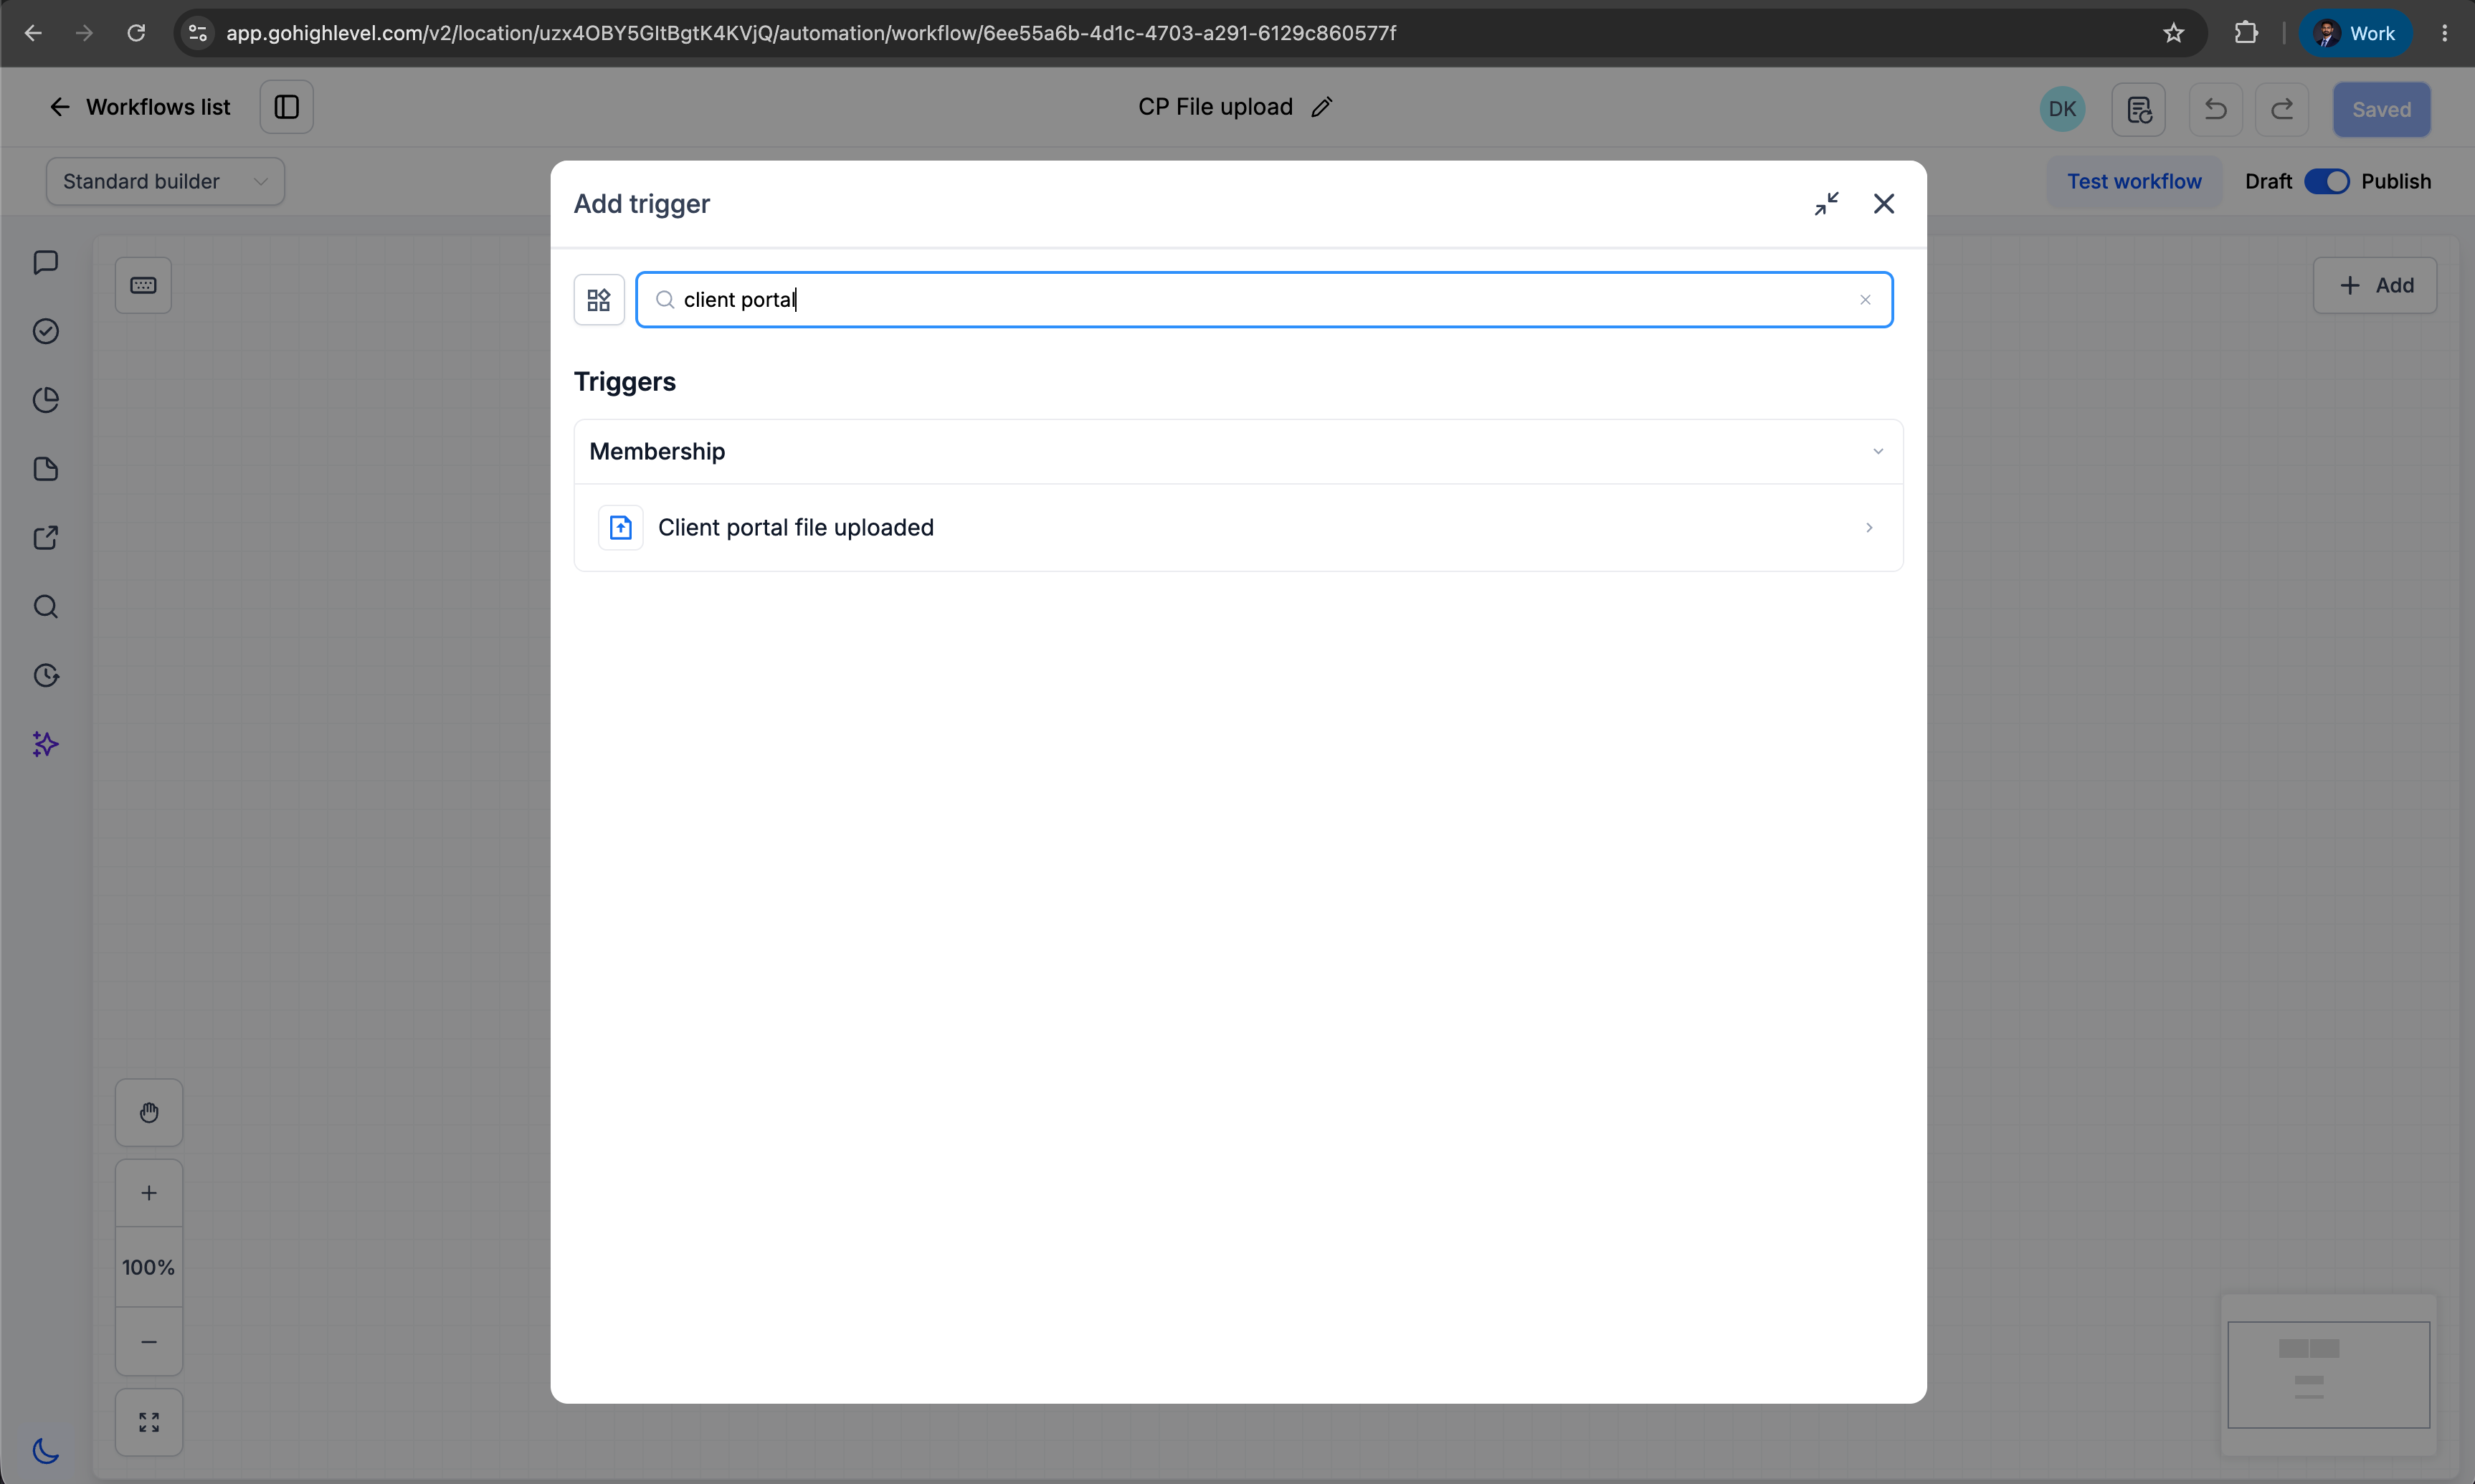
Task: Open Standard builder dropdown
Action: tap(165, 181)
